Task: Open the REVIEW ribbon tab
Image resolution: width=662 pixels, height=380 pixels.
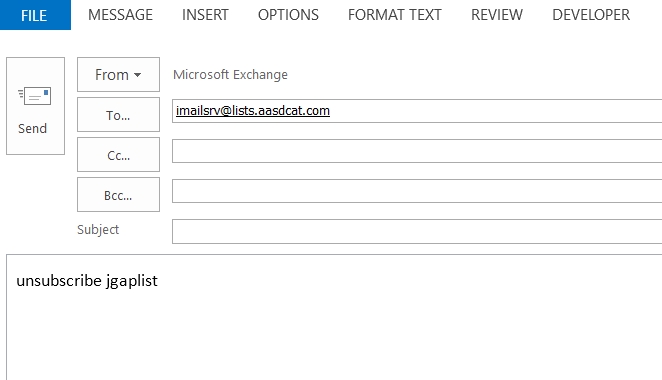Action: pos(497,15)
